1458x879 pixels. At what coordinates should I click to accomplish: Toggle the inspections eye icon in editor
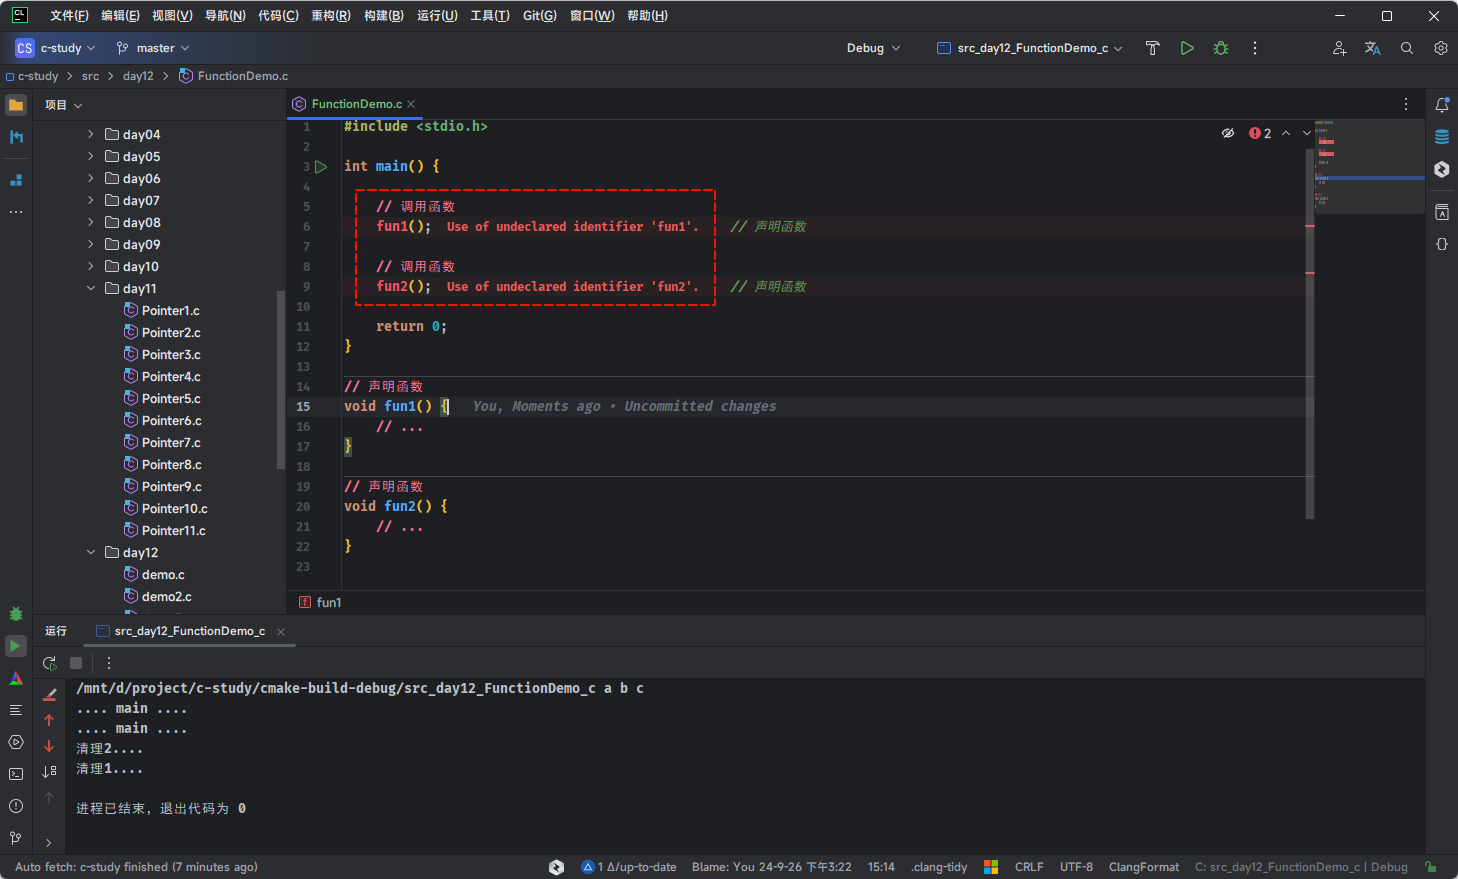click(x=1228, y=133)
